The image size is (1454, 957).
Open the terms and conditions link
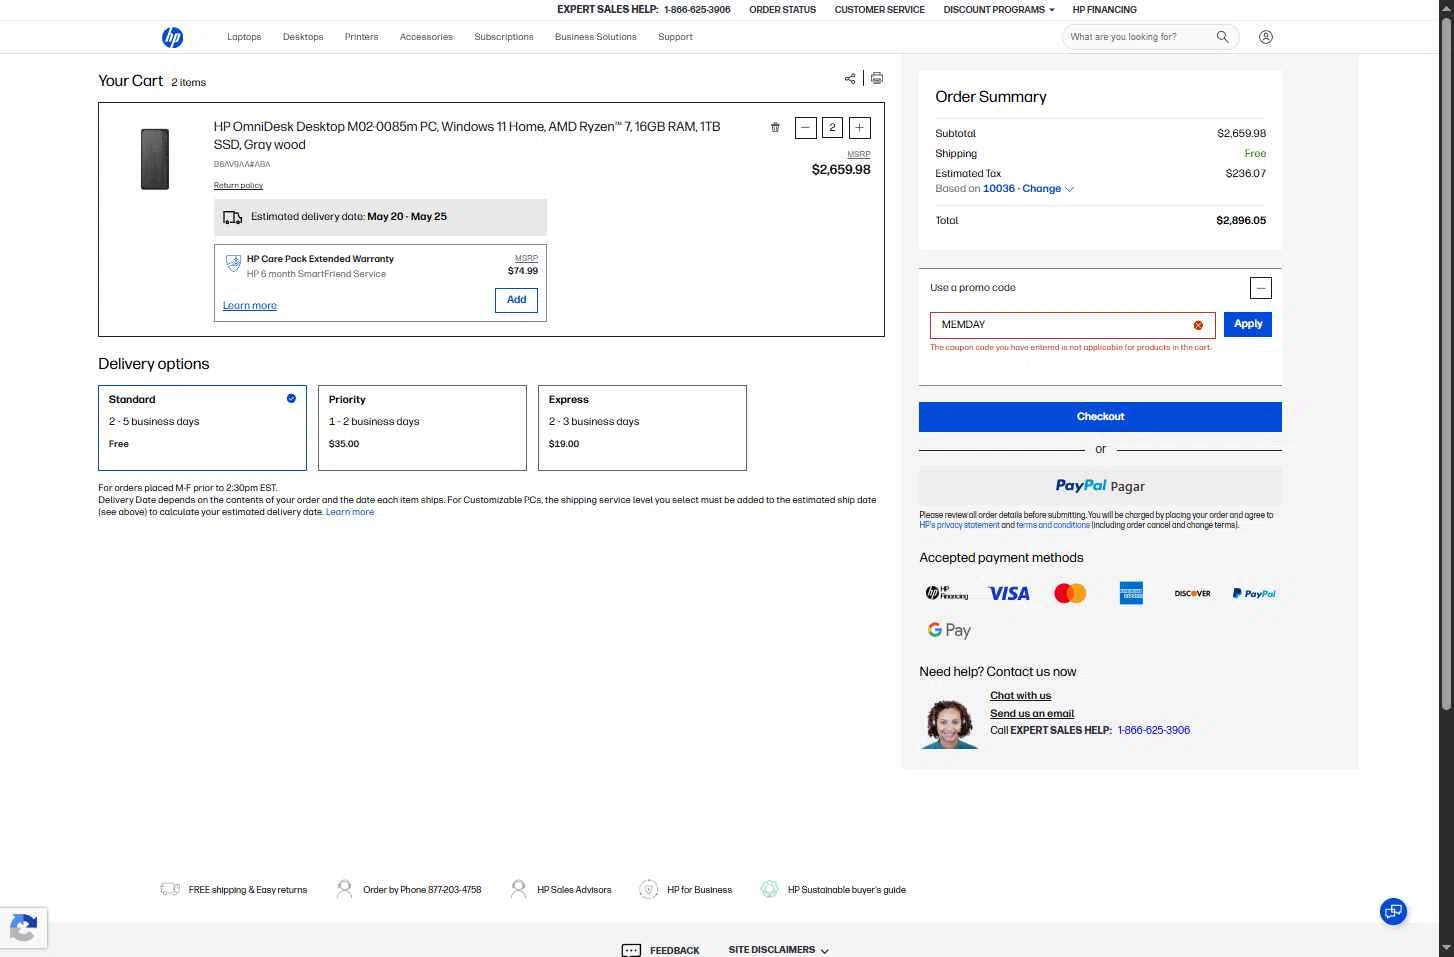tap(1053, 525)
